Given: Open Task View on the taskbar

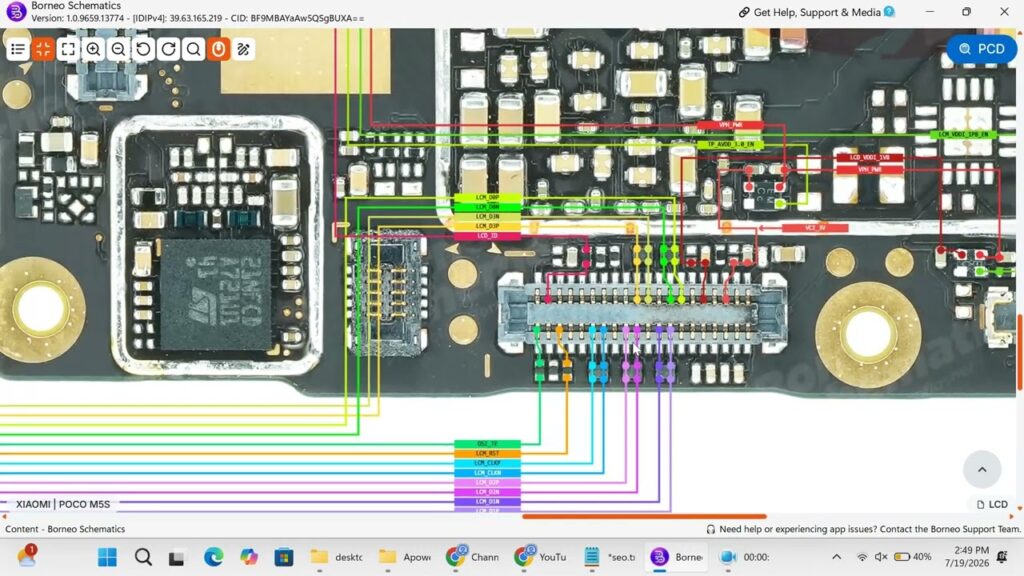Looking at the screenshot, I should click(176, 557).
